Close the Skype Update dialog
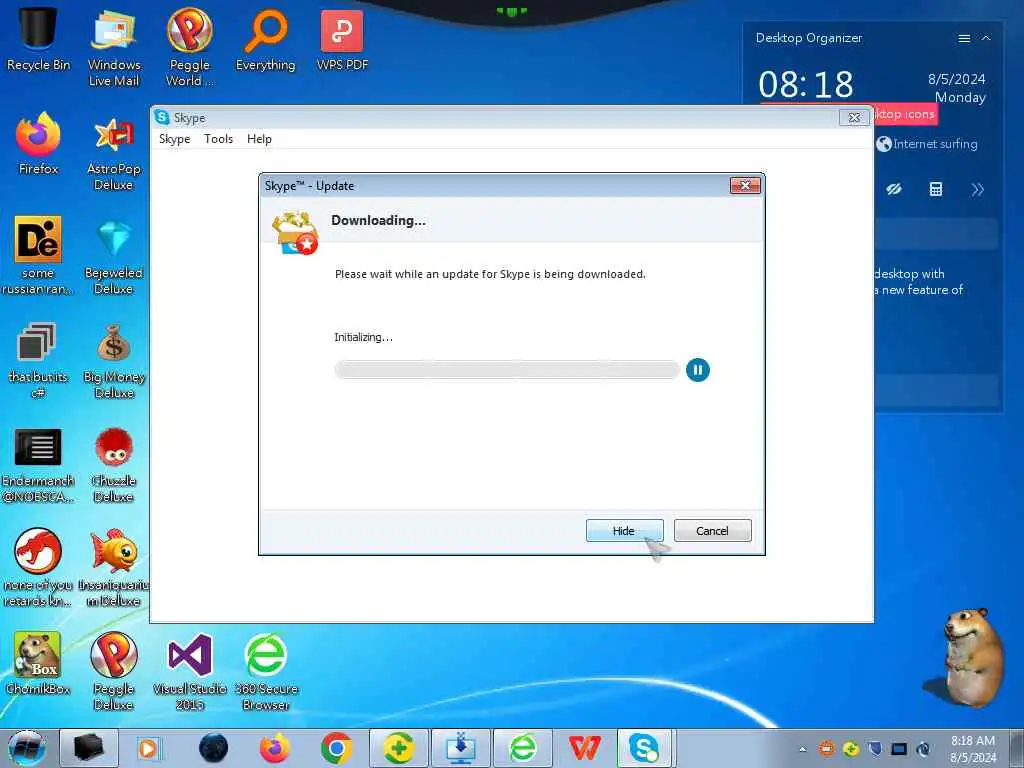This screenshot has height=768, width=1024. (745, 185)
